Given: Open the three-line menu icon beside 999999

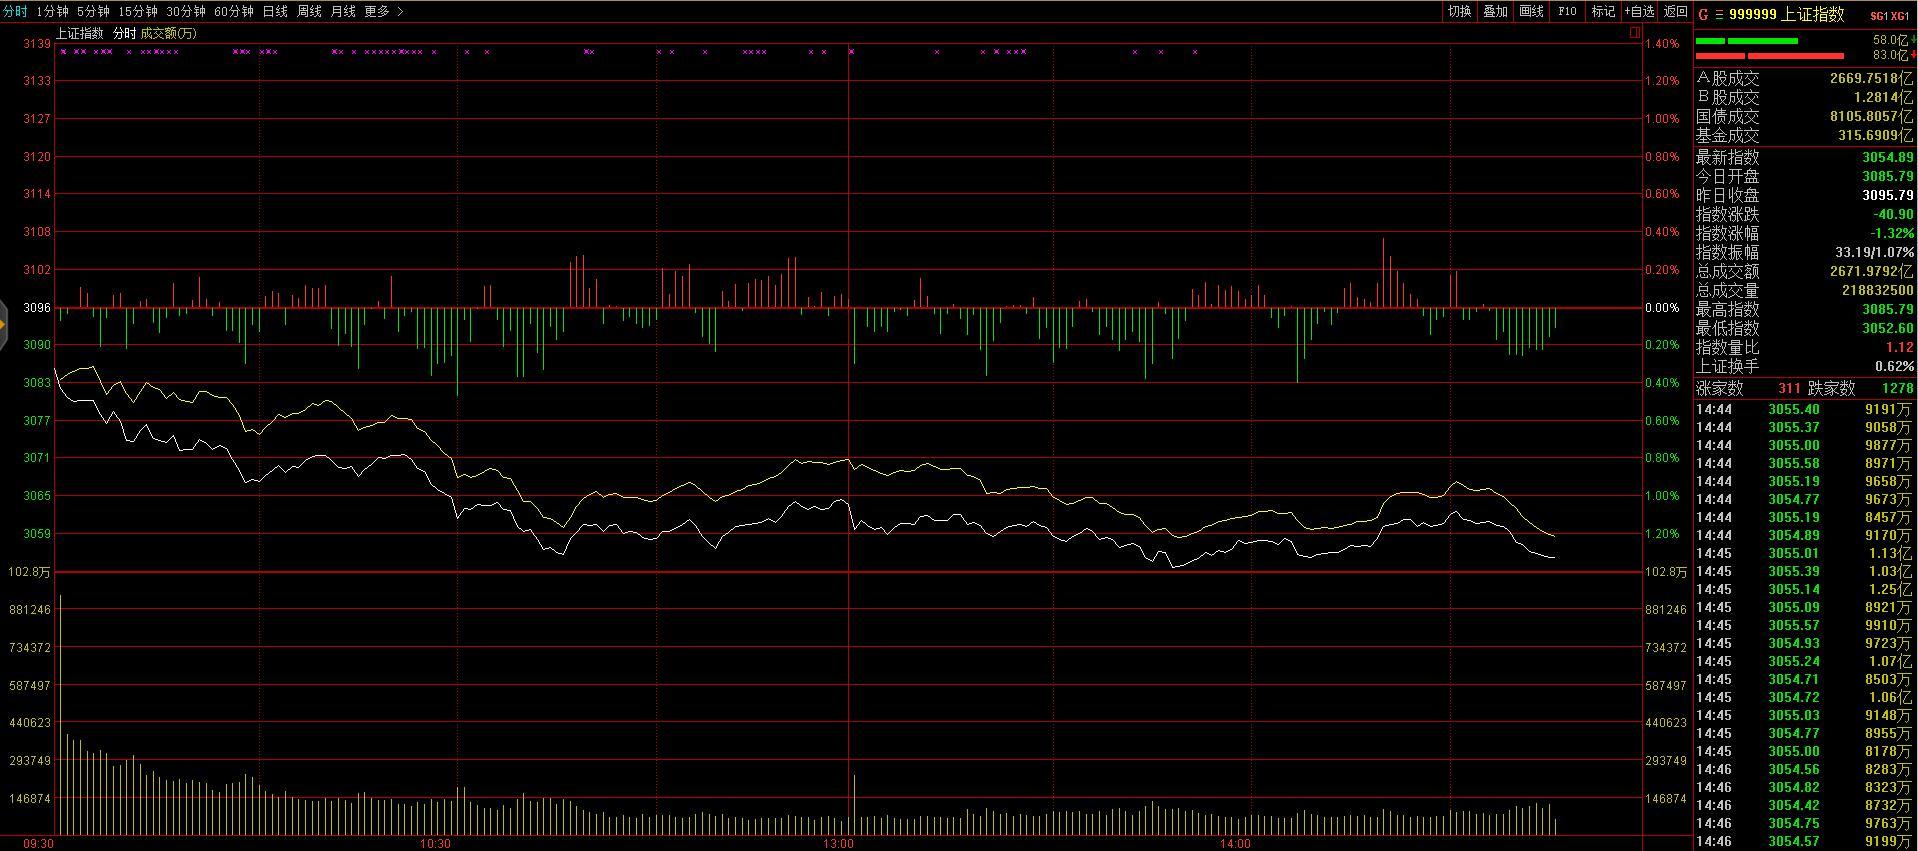Looking at the screenshot, I should pos(1719,14).
